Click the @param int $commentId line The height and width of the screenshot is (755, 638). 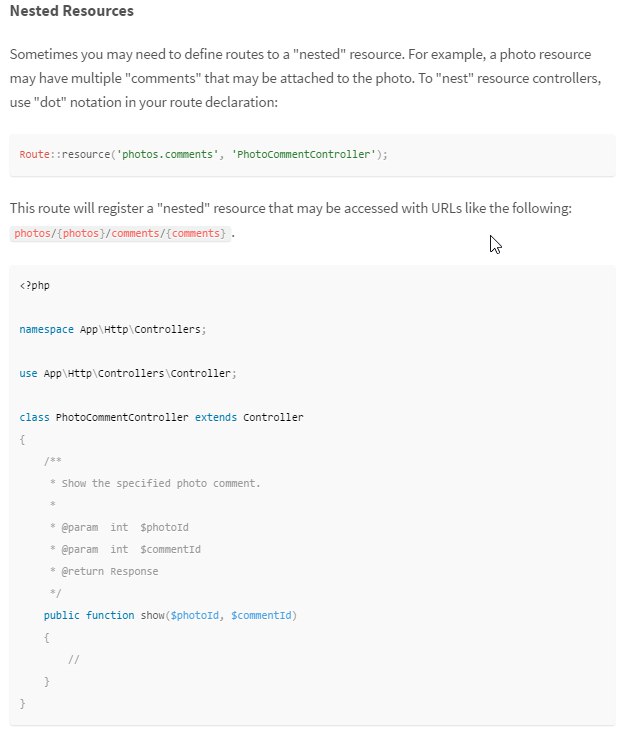click(x=125, y=549)
